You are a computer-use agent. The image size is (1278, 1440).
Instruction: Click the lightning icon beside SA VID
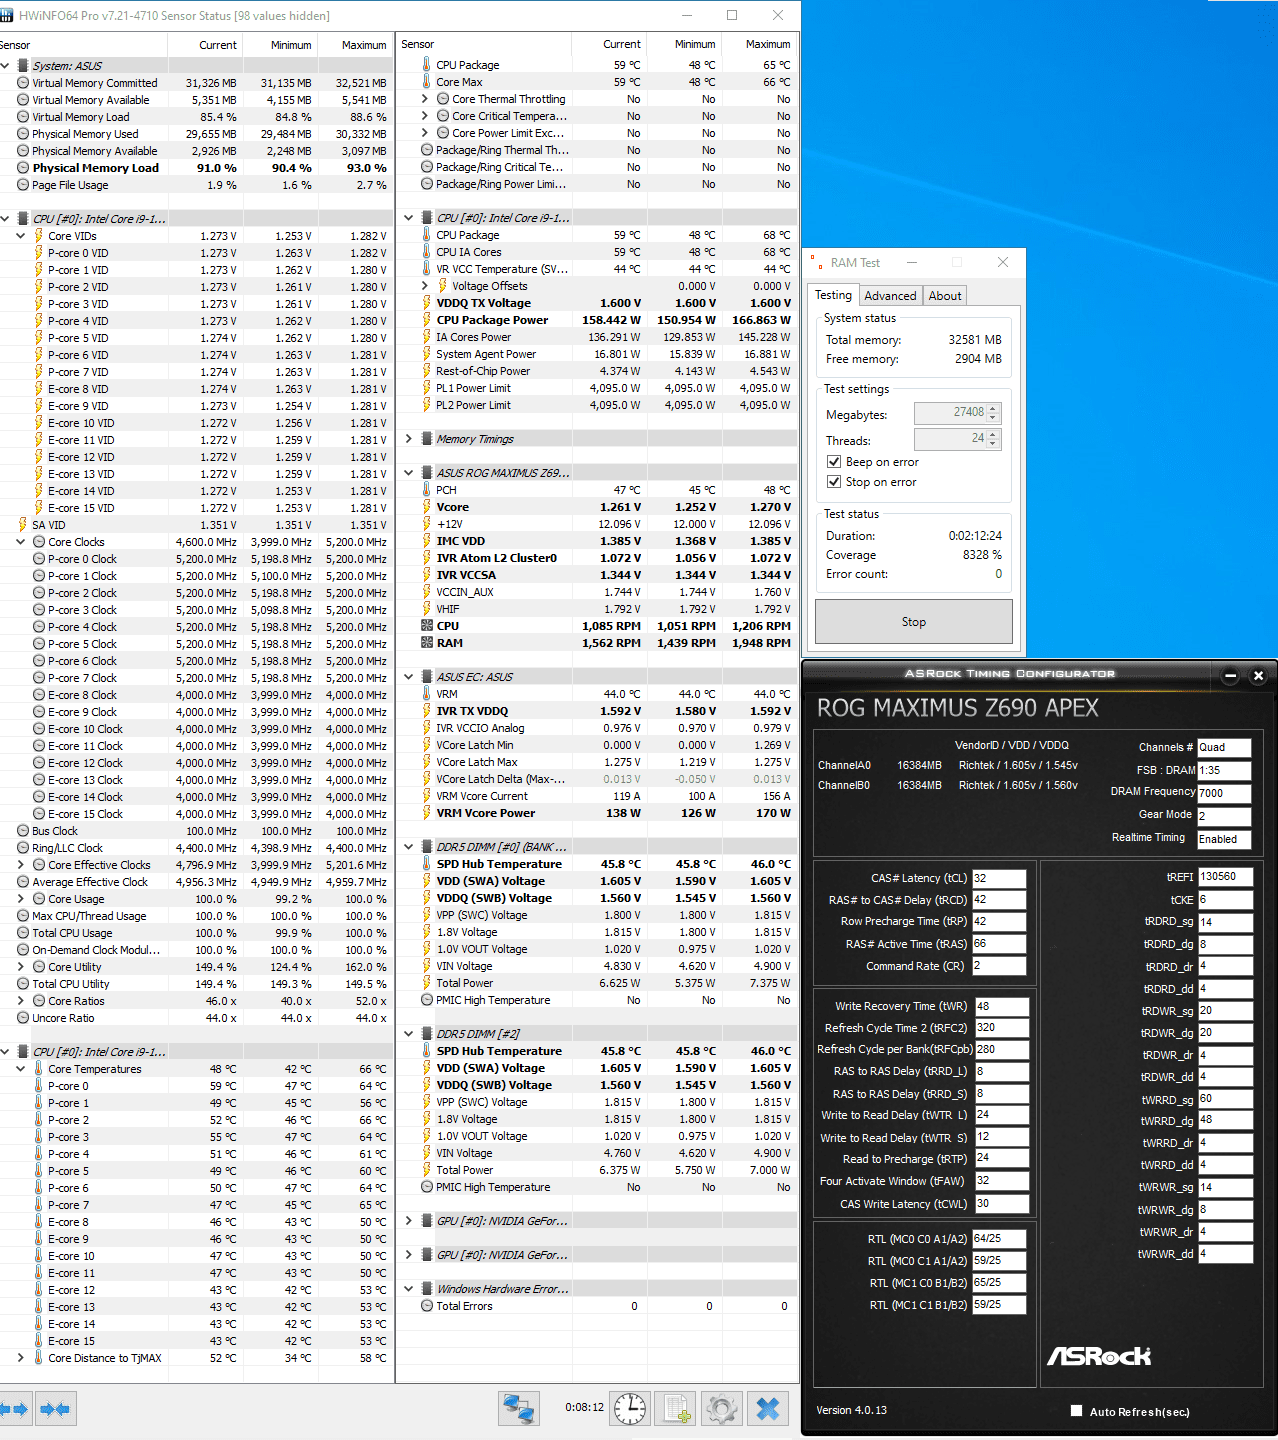pos(23,525)
